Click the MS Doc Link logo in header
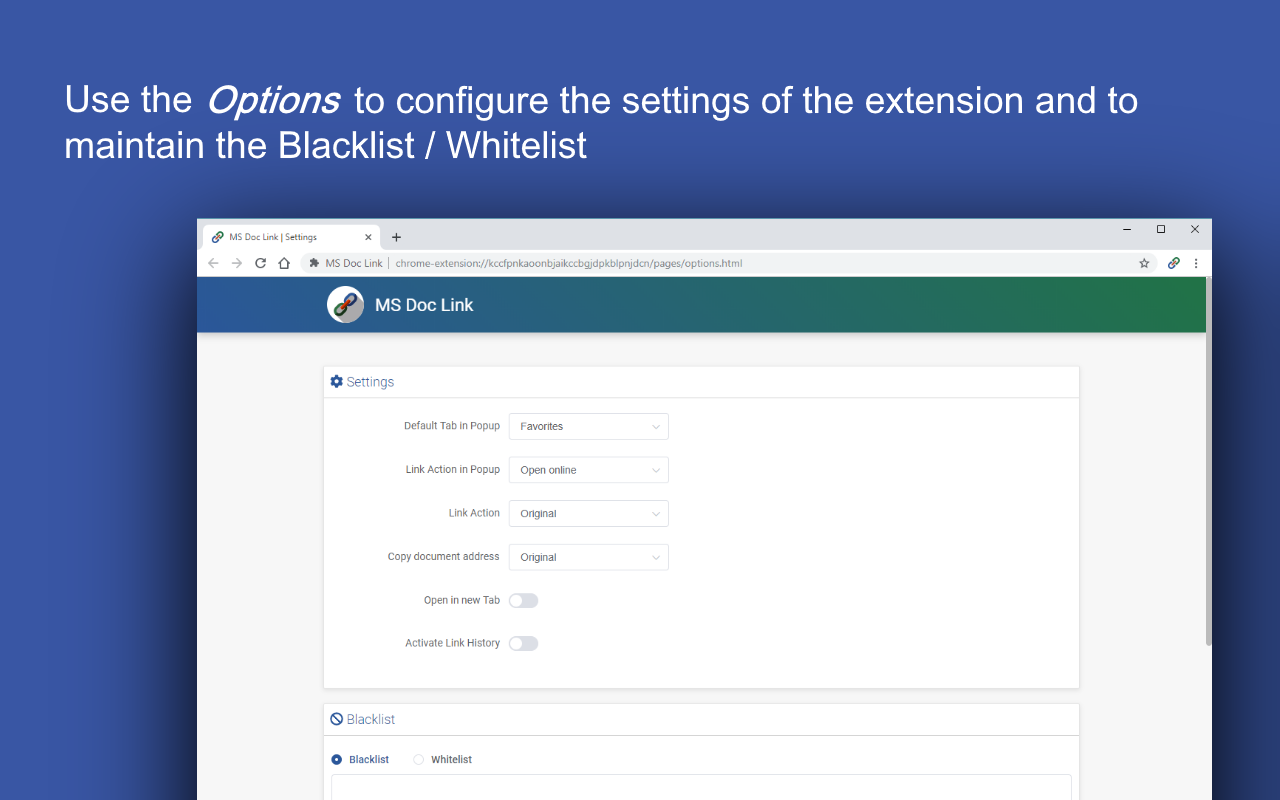 (x=345, y=305)
